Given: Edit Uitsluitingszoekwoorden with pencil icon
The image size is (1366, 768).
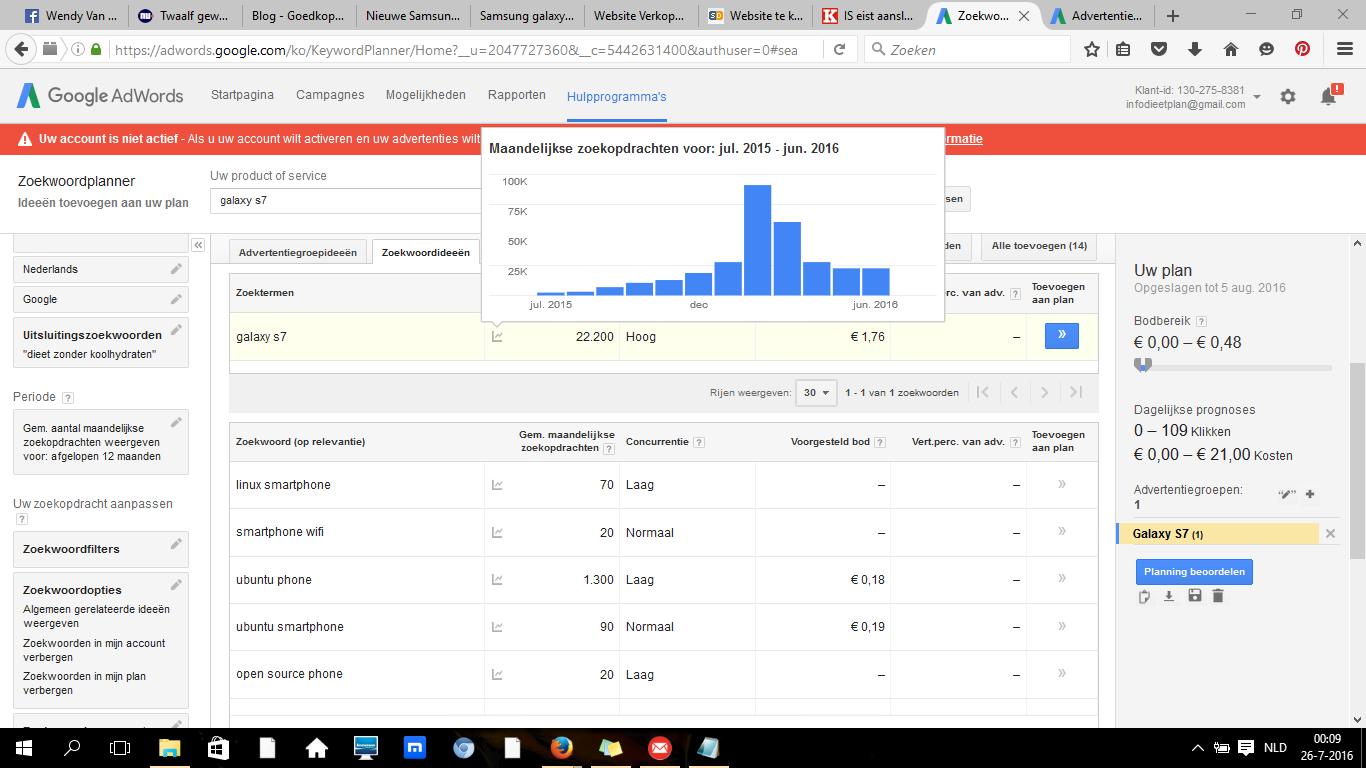Looking at the screenshot, I should click(176, 330).
